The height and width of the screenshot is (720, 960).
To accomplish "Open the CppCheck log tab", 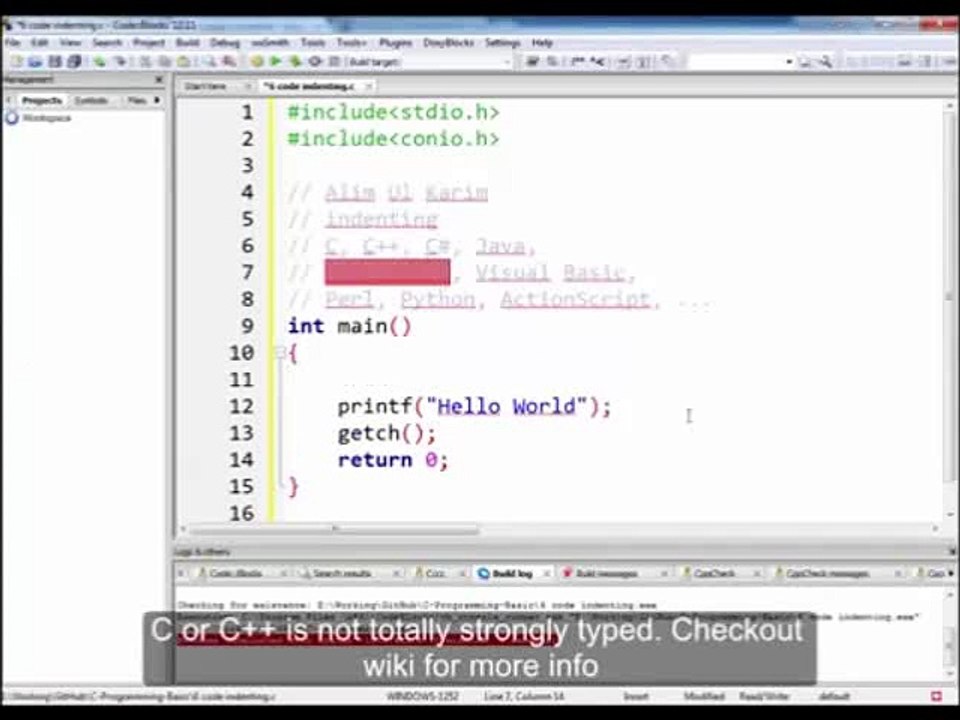I will 713,573.
